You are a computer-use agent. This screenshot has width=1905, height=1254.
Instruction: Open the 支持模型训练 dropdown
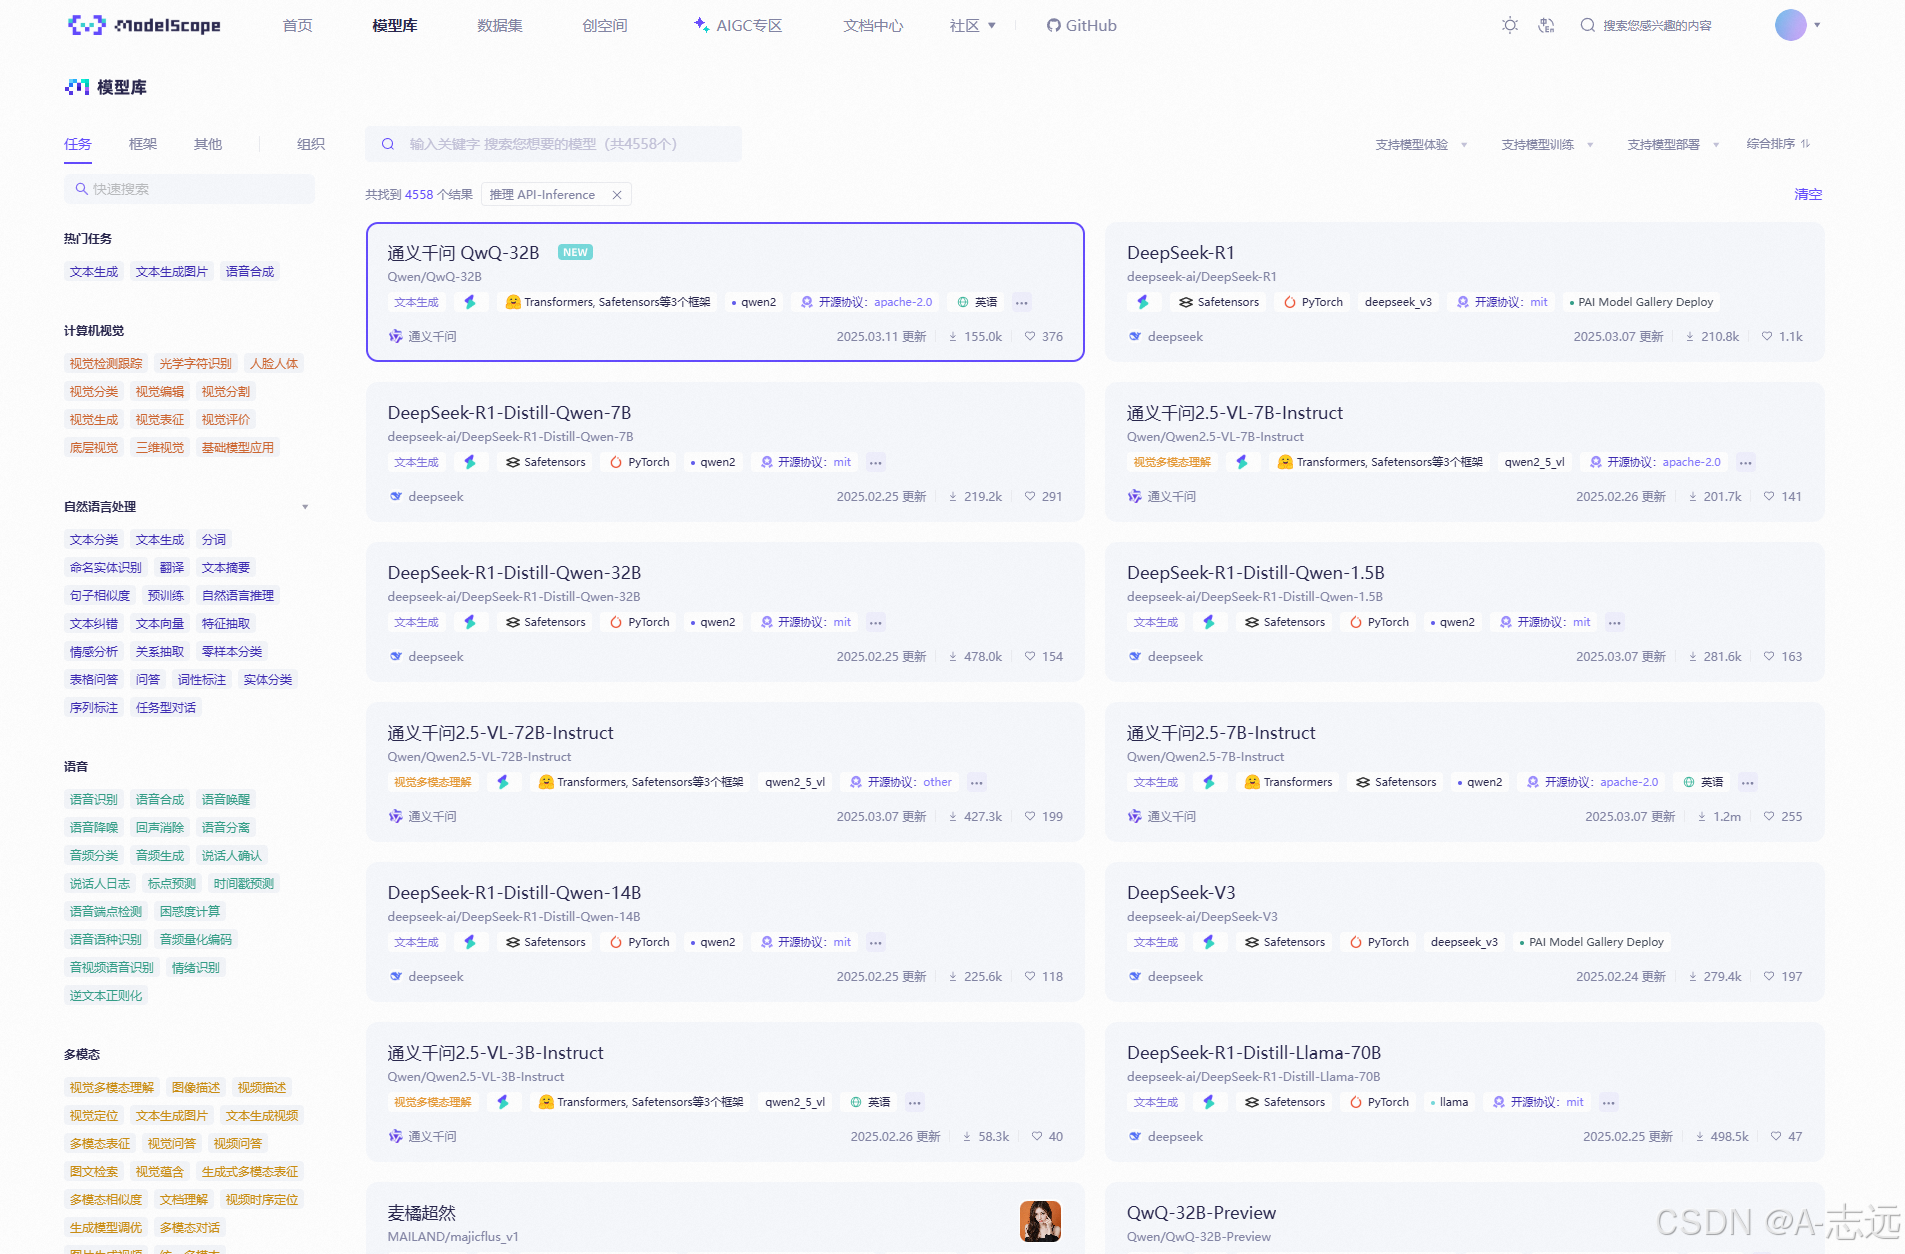(1547, 144)
